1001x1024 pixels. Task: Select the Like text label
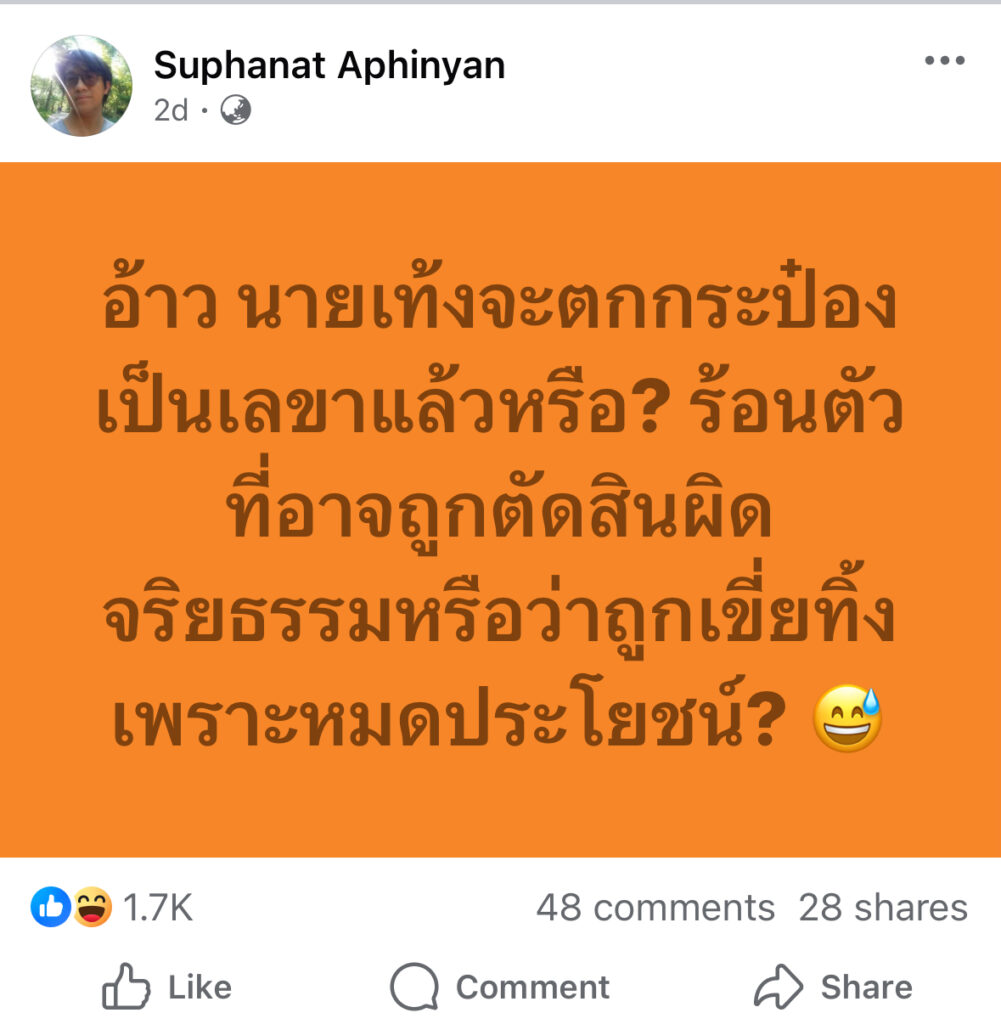(x=200, y=987)
